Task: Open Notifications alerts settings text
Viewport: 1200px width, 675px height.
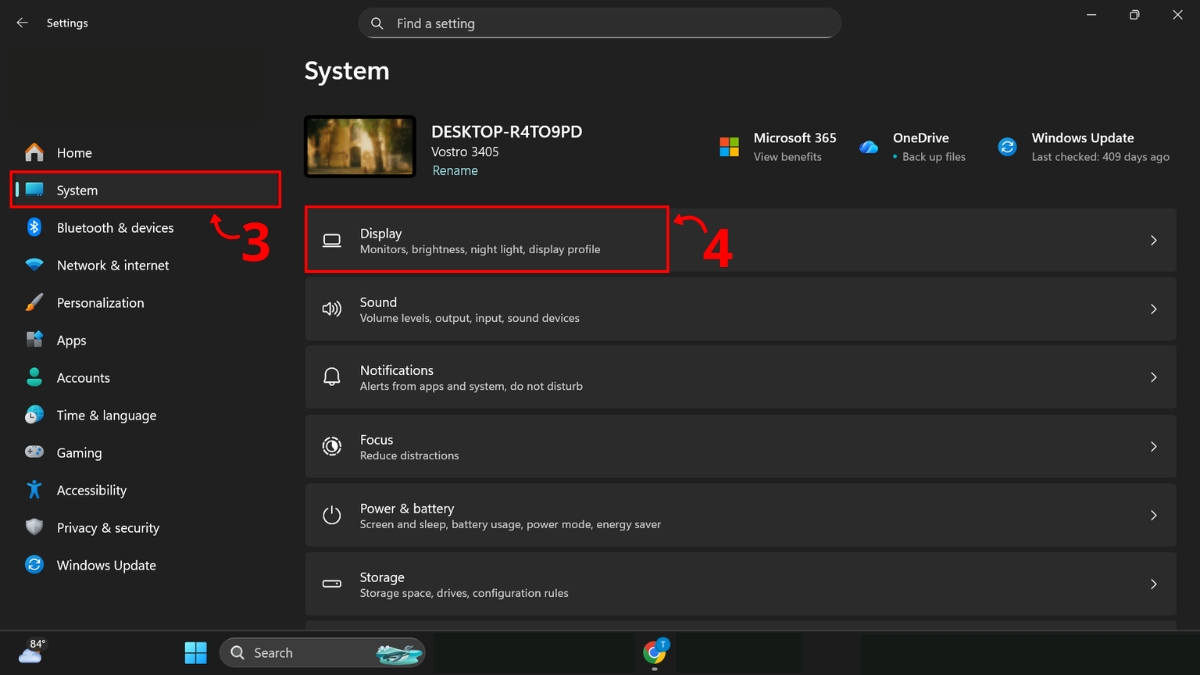Action: point(471,386)
